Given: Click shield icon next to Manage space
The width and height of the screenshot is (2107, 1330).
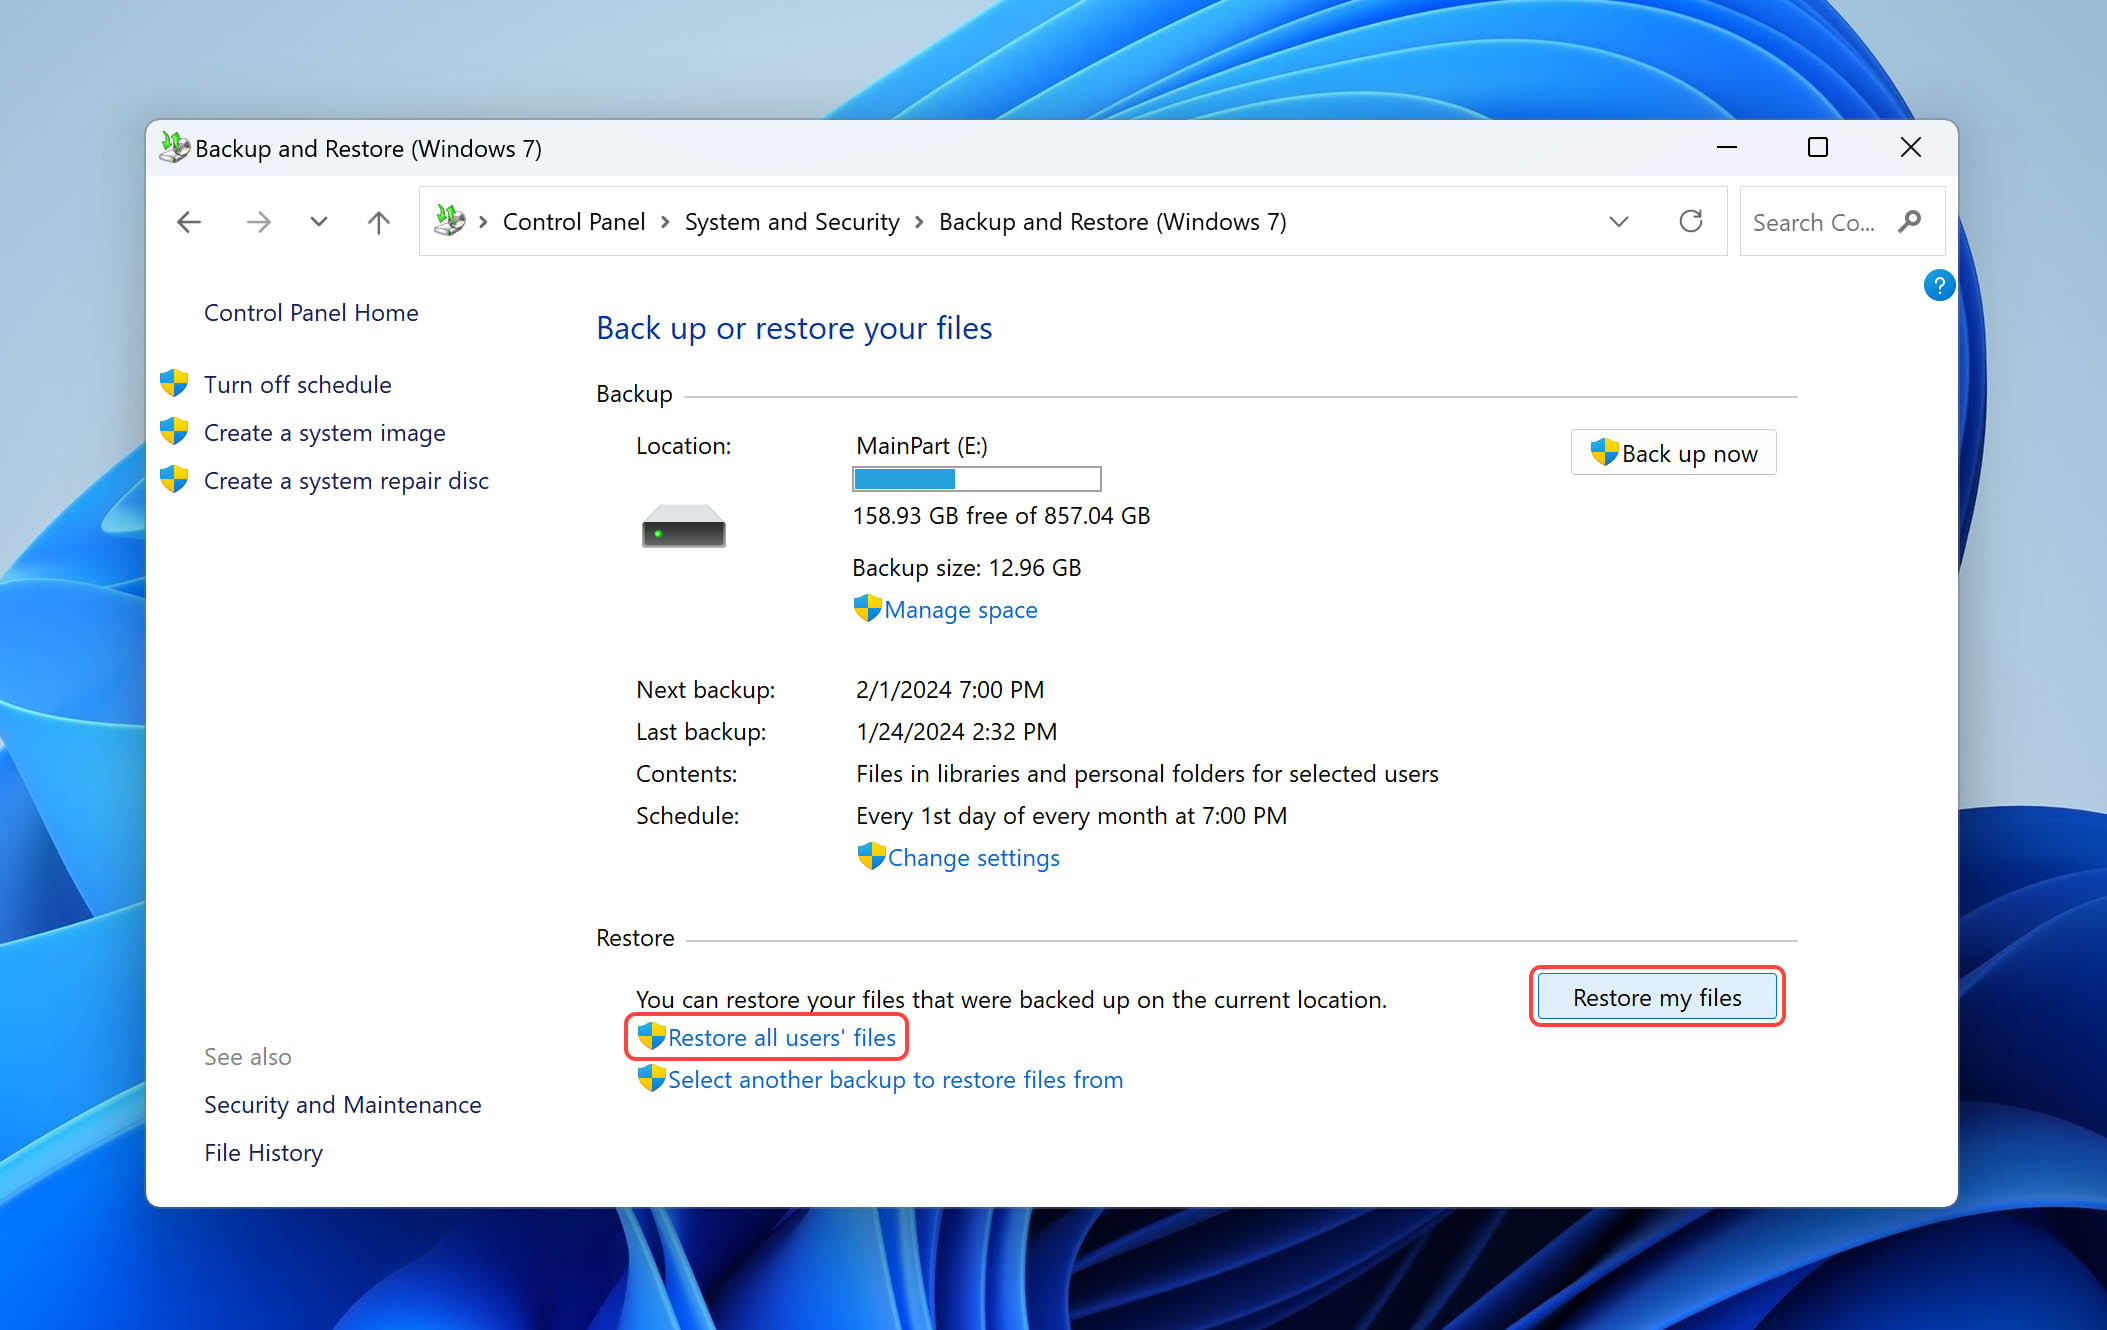Looking at the screenshot, I should [867, 608].
